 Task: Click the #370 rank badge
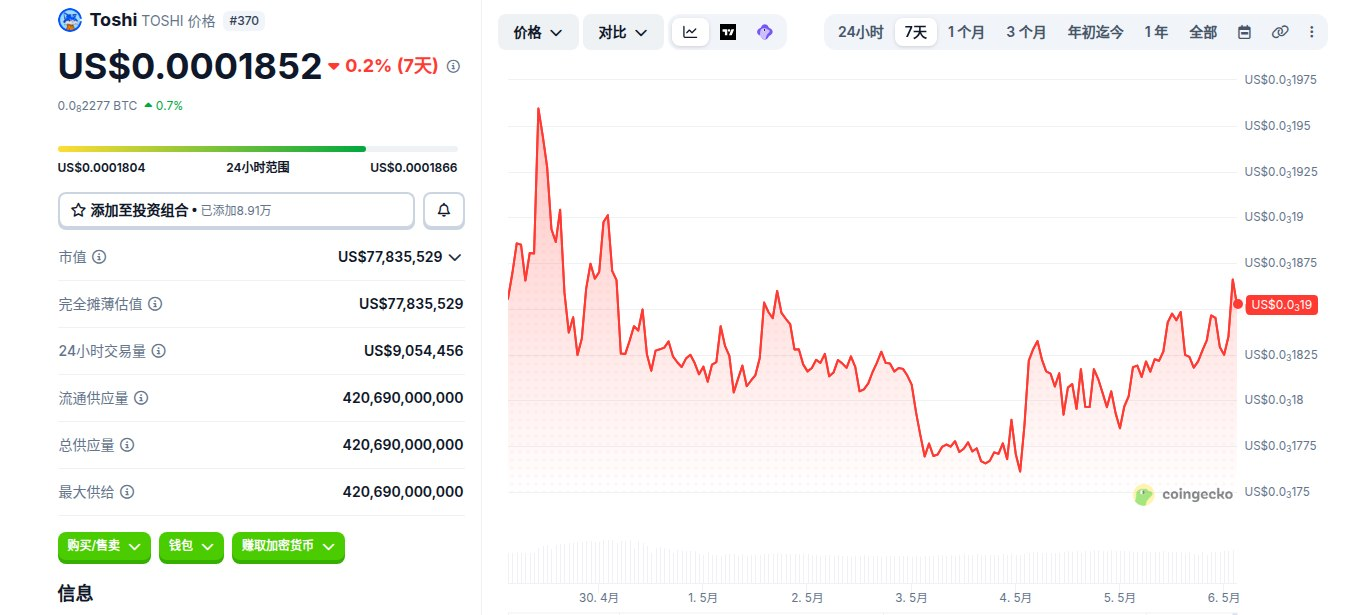243,20
